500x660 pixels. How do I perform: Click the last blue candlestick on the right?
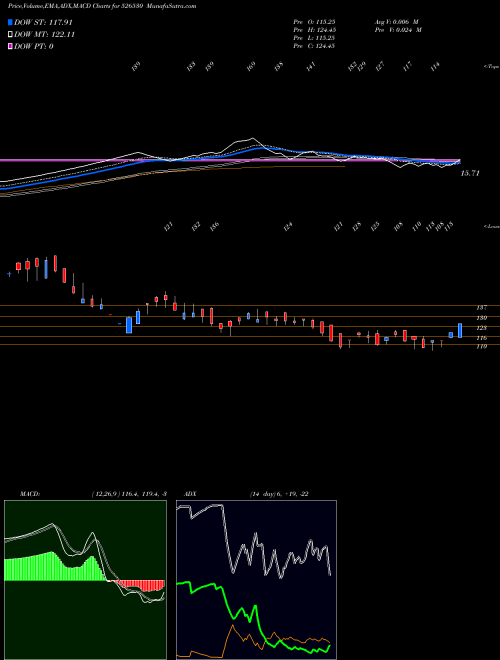click(x=460, y=330)
